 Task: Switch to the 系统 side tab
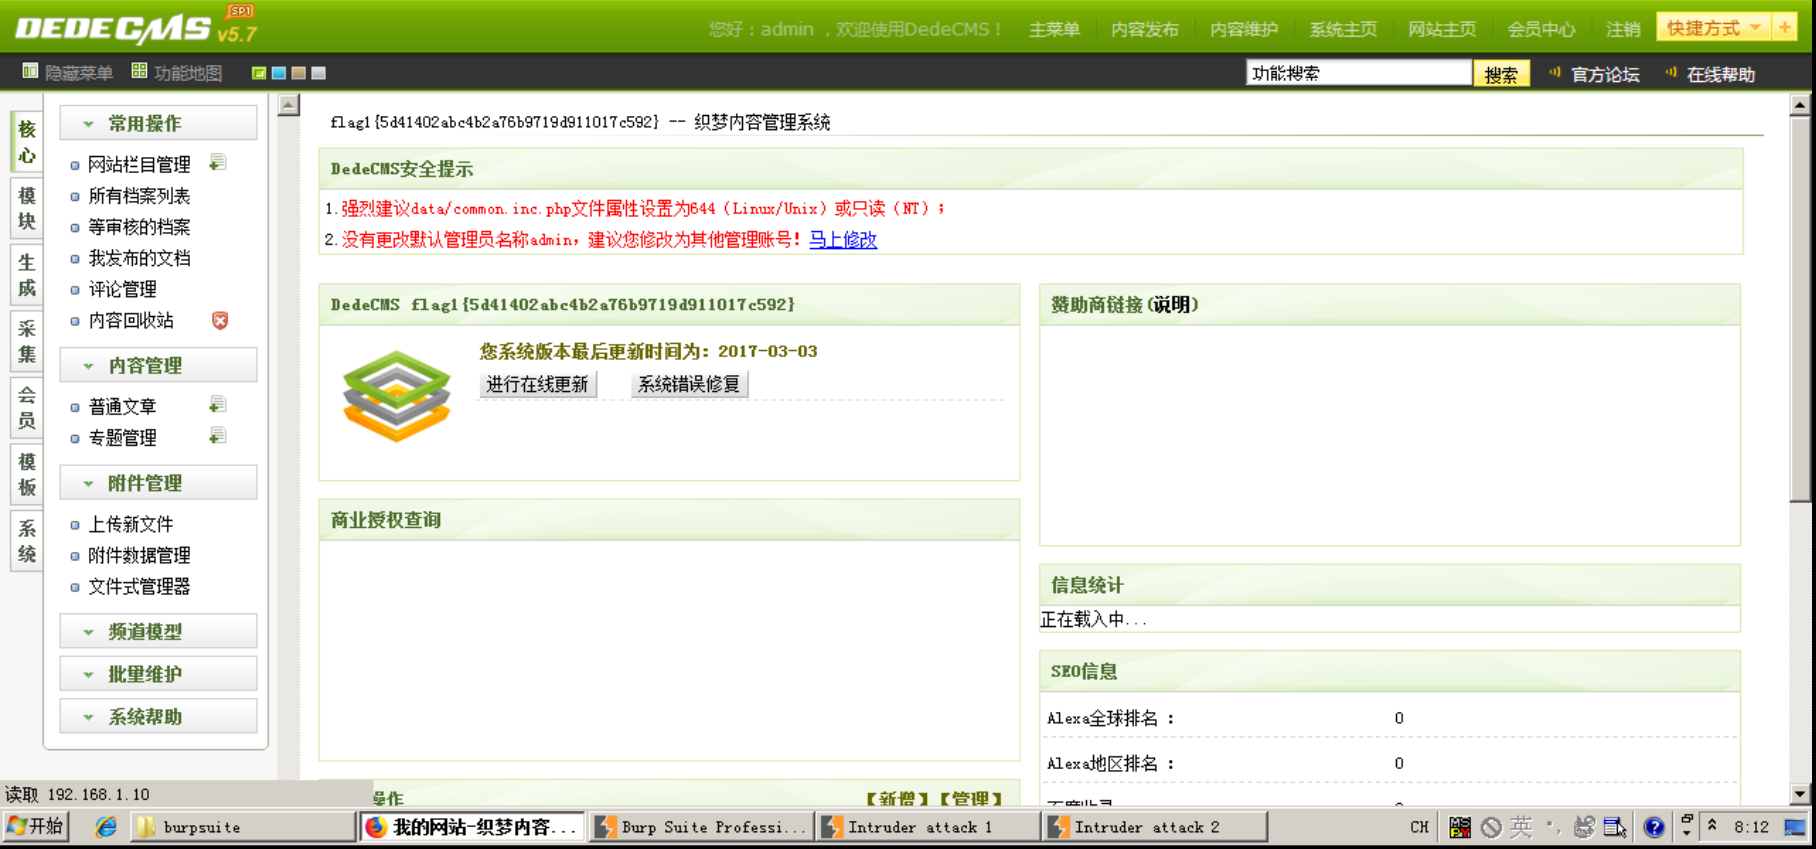coord(27,541)
